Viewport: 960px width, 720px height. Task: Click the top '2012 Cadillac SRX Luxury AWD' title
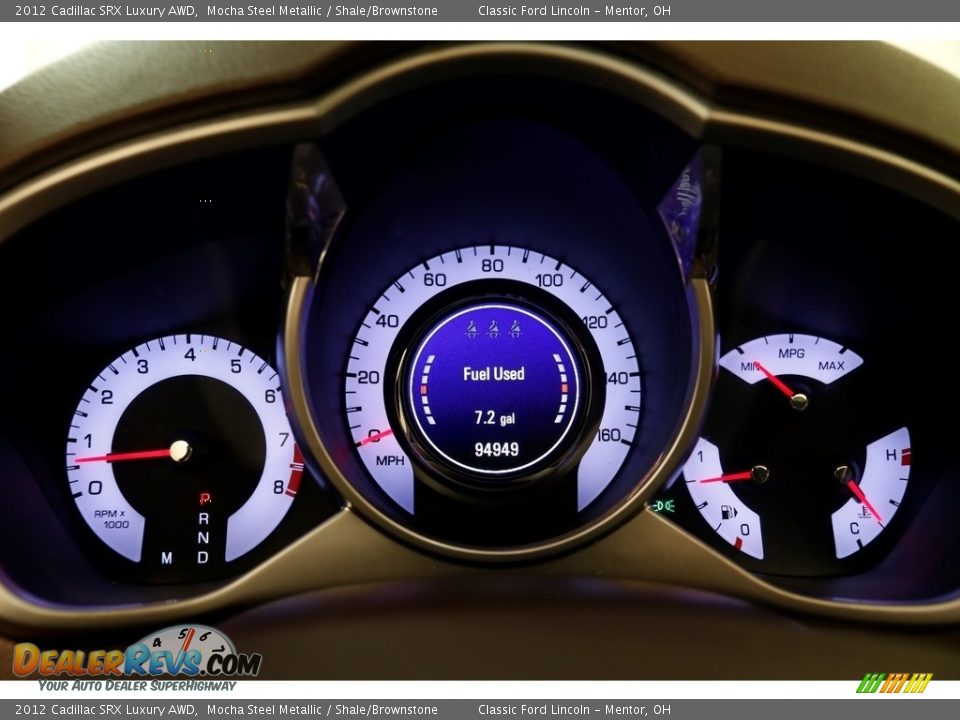point(105,11)
